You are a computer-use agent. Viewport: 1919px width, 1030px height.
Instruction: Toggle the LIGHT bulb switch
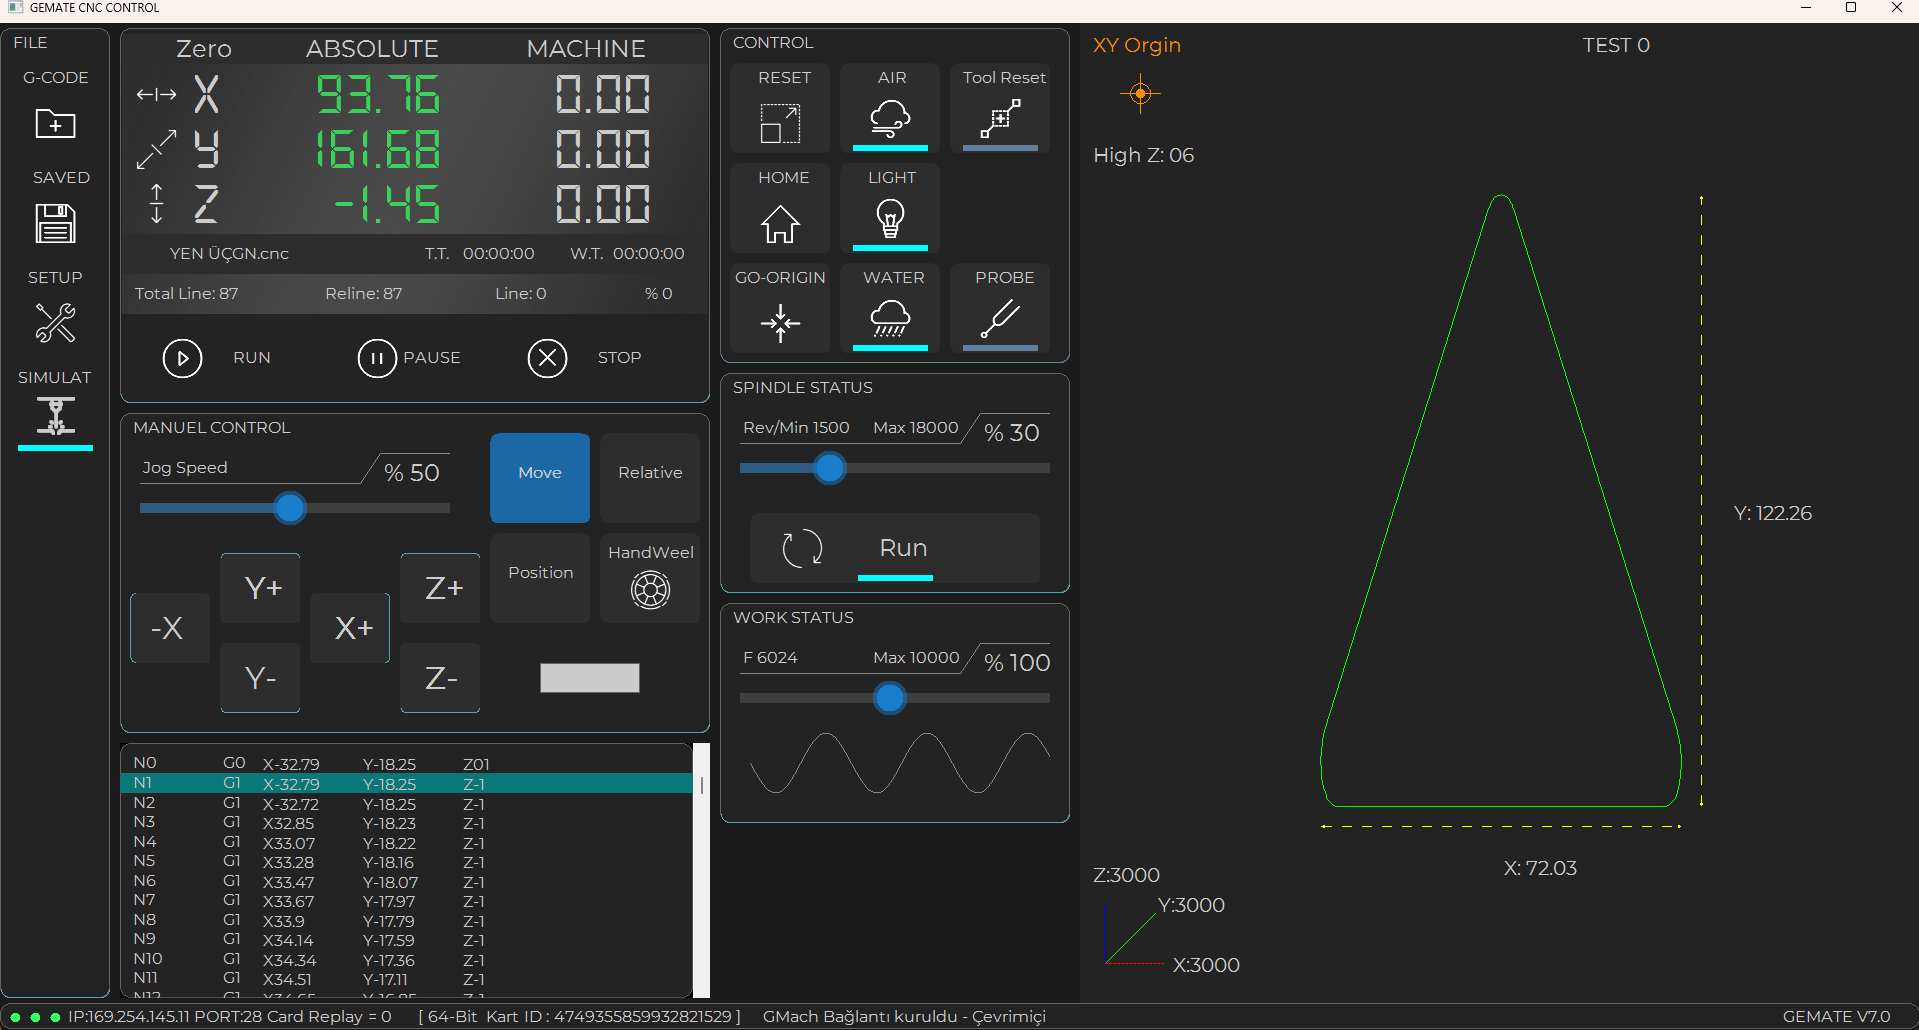pos(890,219)
